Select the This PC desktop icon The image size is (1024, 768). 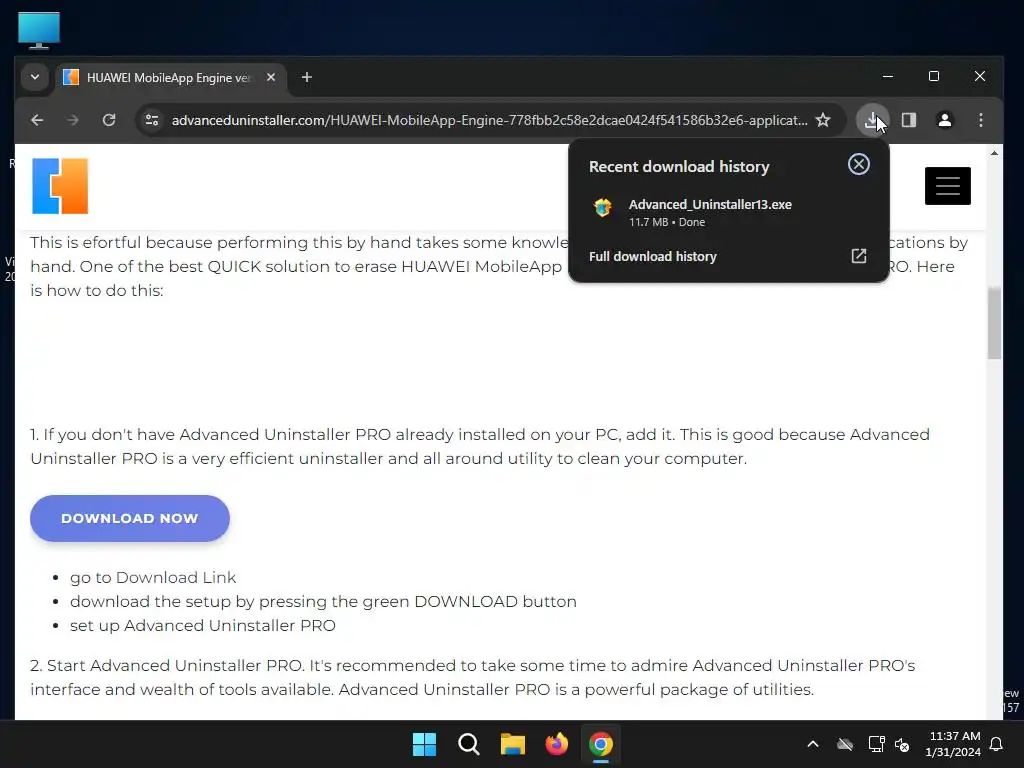point(39,30)
